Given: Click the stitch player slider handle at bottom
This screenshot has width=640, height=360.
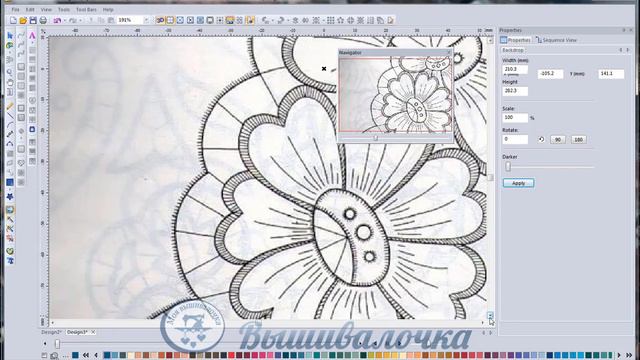Looking at the screenshot, I should [x=58, y=344].
